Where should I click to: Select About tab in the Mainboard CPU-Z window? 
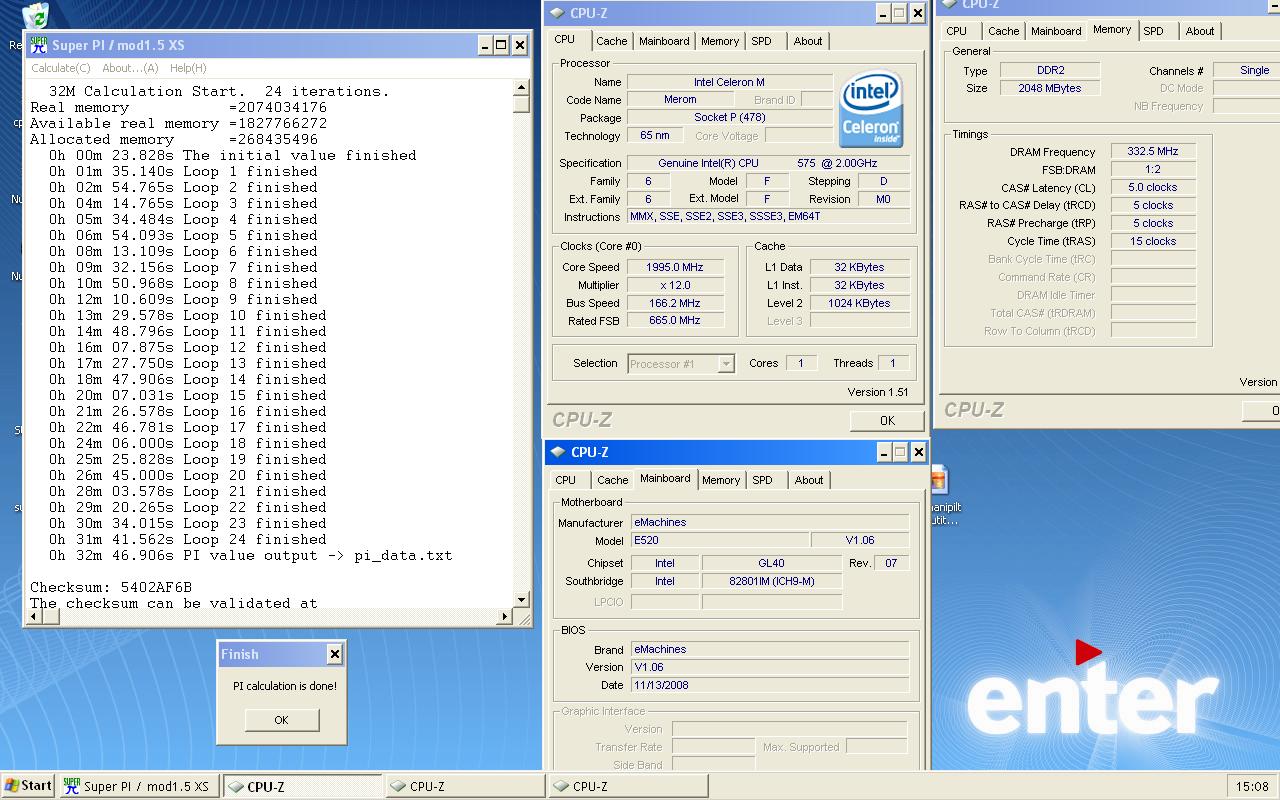[x=809, y=480]
